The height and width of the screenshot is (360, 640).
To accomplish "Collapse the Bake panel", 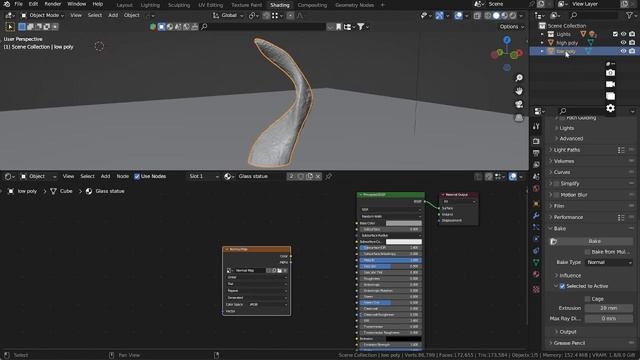I will click(559, 229).
